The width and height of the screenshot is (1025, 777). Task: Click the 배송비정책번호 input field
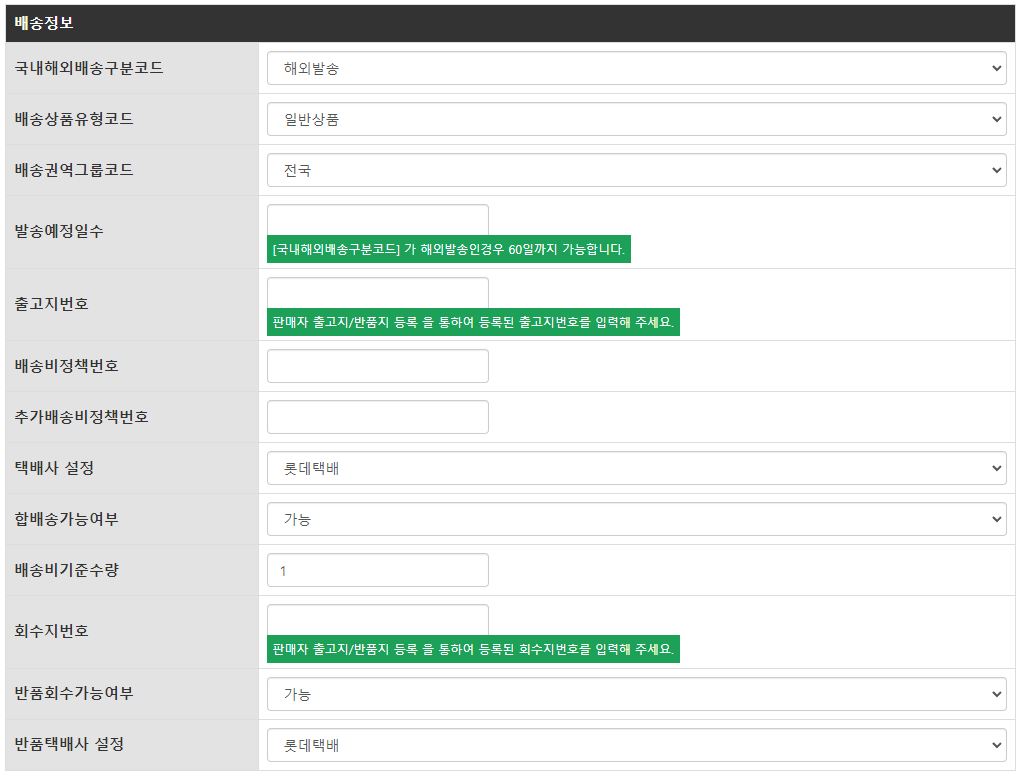pos(377,366)
